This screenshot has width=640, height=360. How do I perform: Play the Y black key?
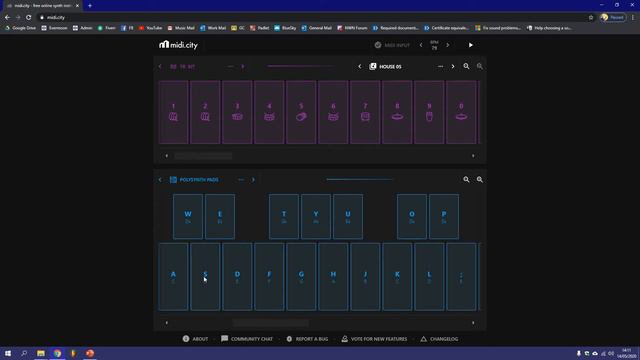coord(316,217)
